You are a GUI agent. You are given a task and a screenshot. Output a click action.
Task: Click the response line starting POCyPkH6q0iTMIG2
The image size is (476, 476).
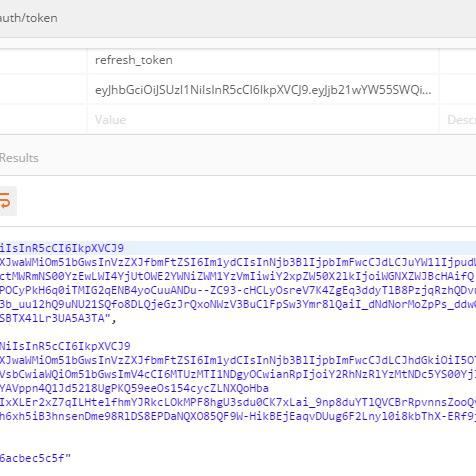coord(238,291)
